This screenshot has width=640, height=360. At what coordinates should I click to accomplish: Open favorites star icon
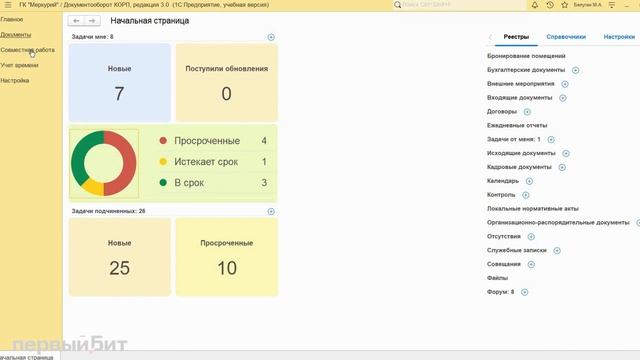click(x=564, y=5)
